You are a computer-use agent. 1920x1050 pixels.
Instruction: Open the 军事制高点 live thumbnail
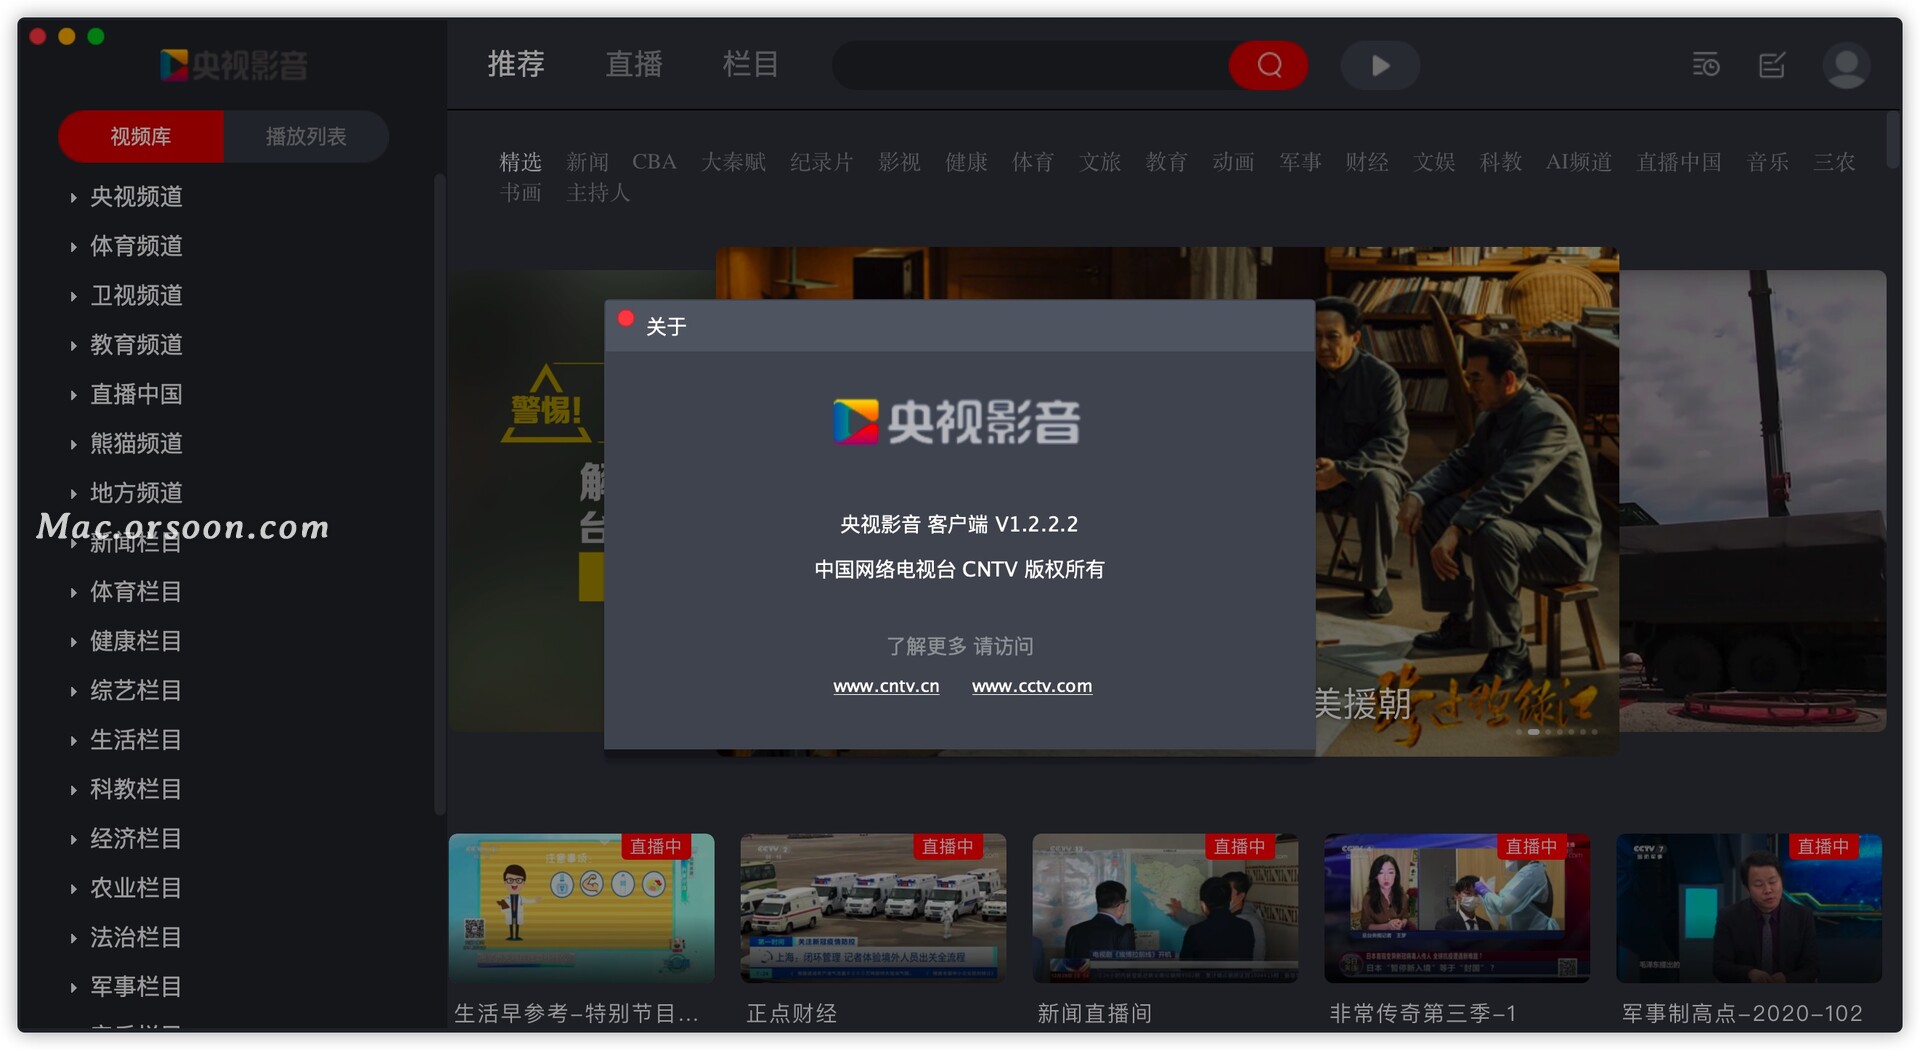[x=1749, y=908]
